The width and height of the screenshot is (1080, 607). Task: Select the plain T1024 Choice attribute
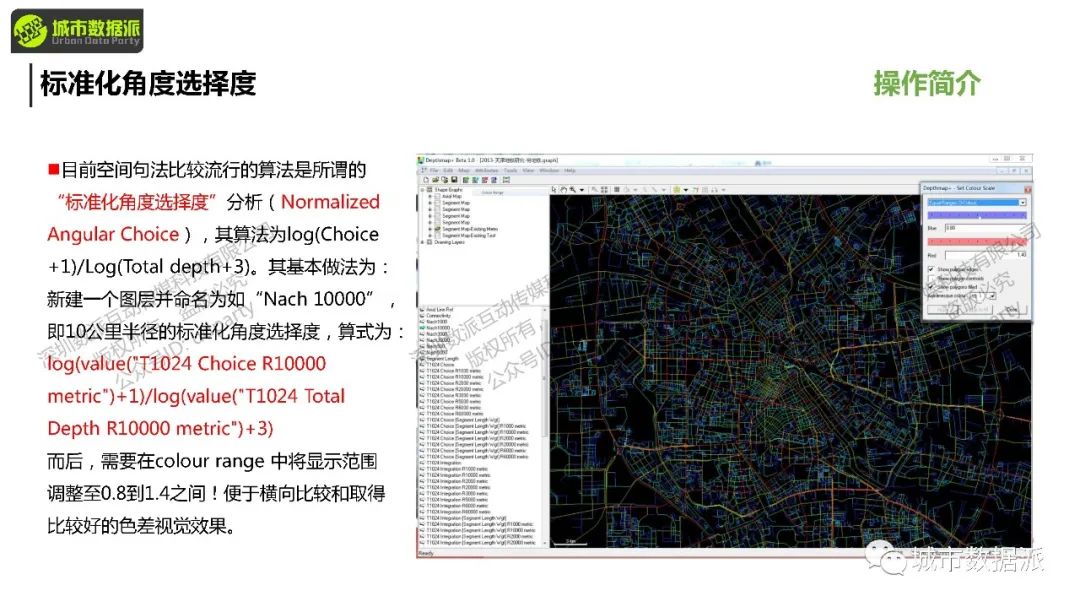(440, 364)
